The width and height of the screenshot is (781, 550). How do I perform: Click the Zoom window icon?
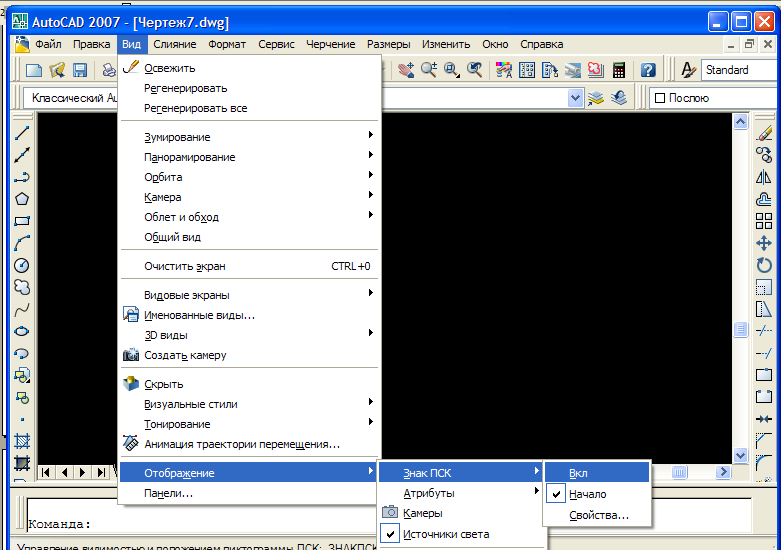[x=452, y=70]
